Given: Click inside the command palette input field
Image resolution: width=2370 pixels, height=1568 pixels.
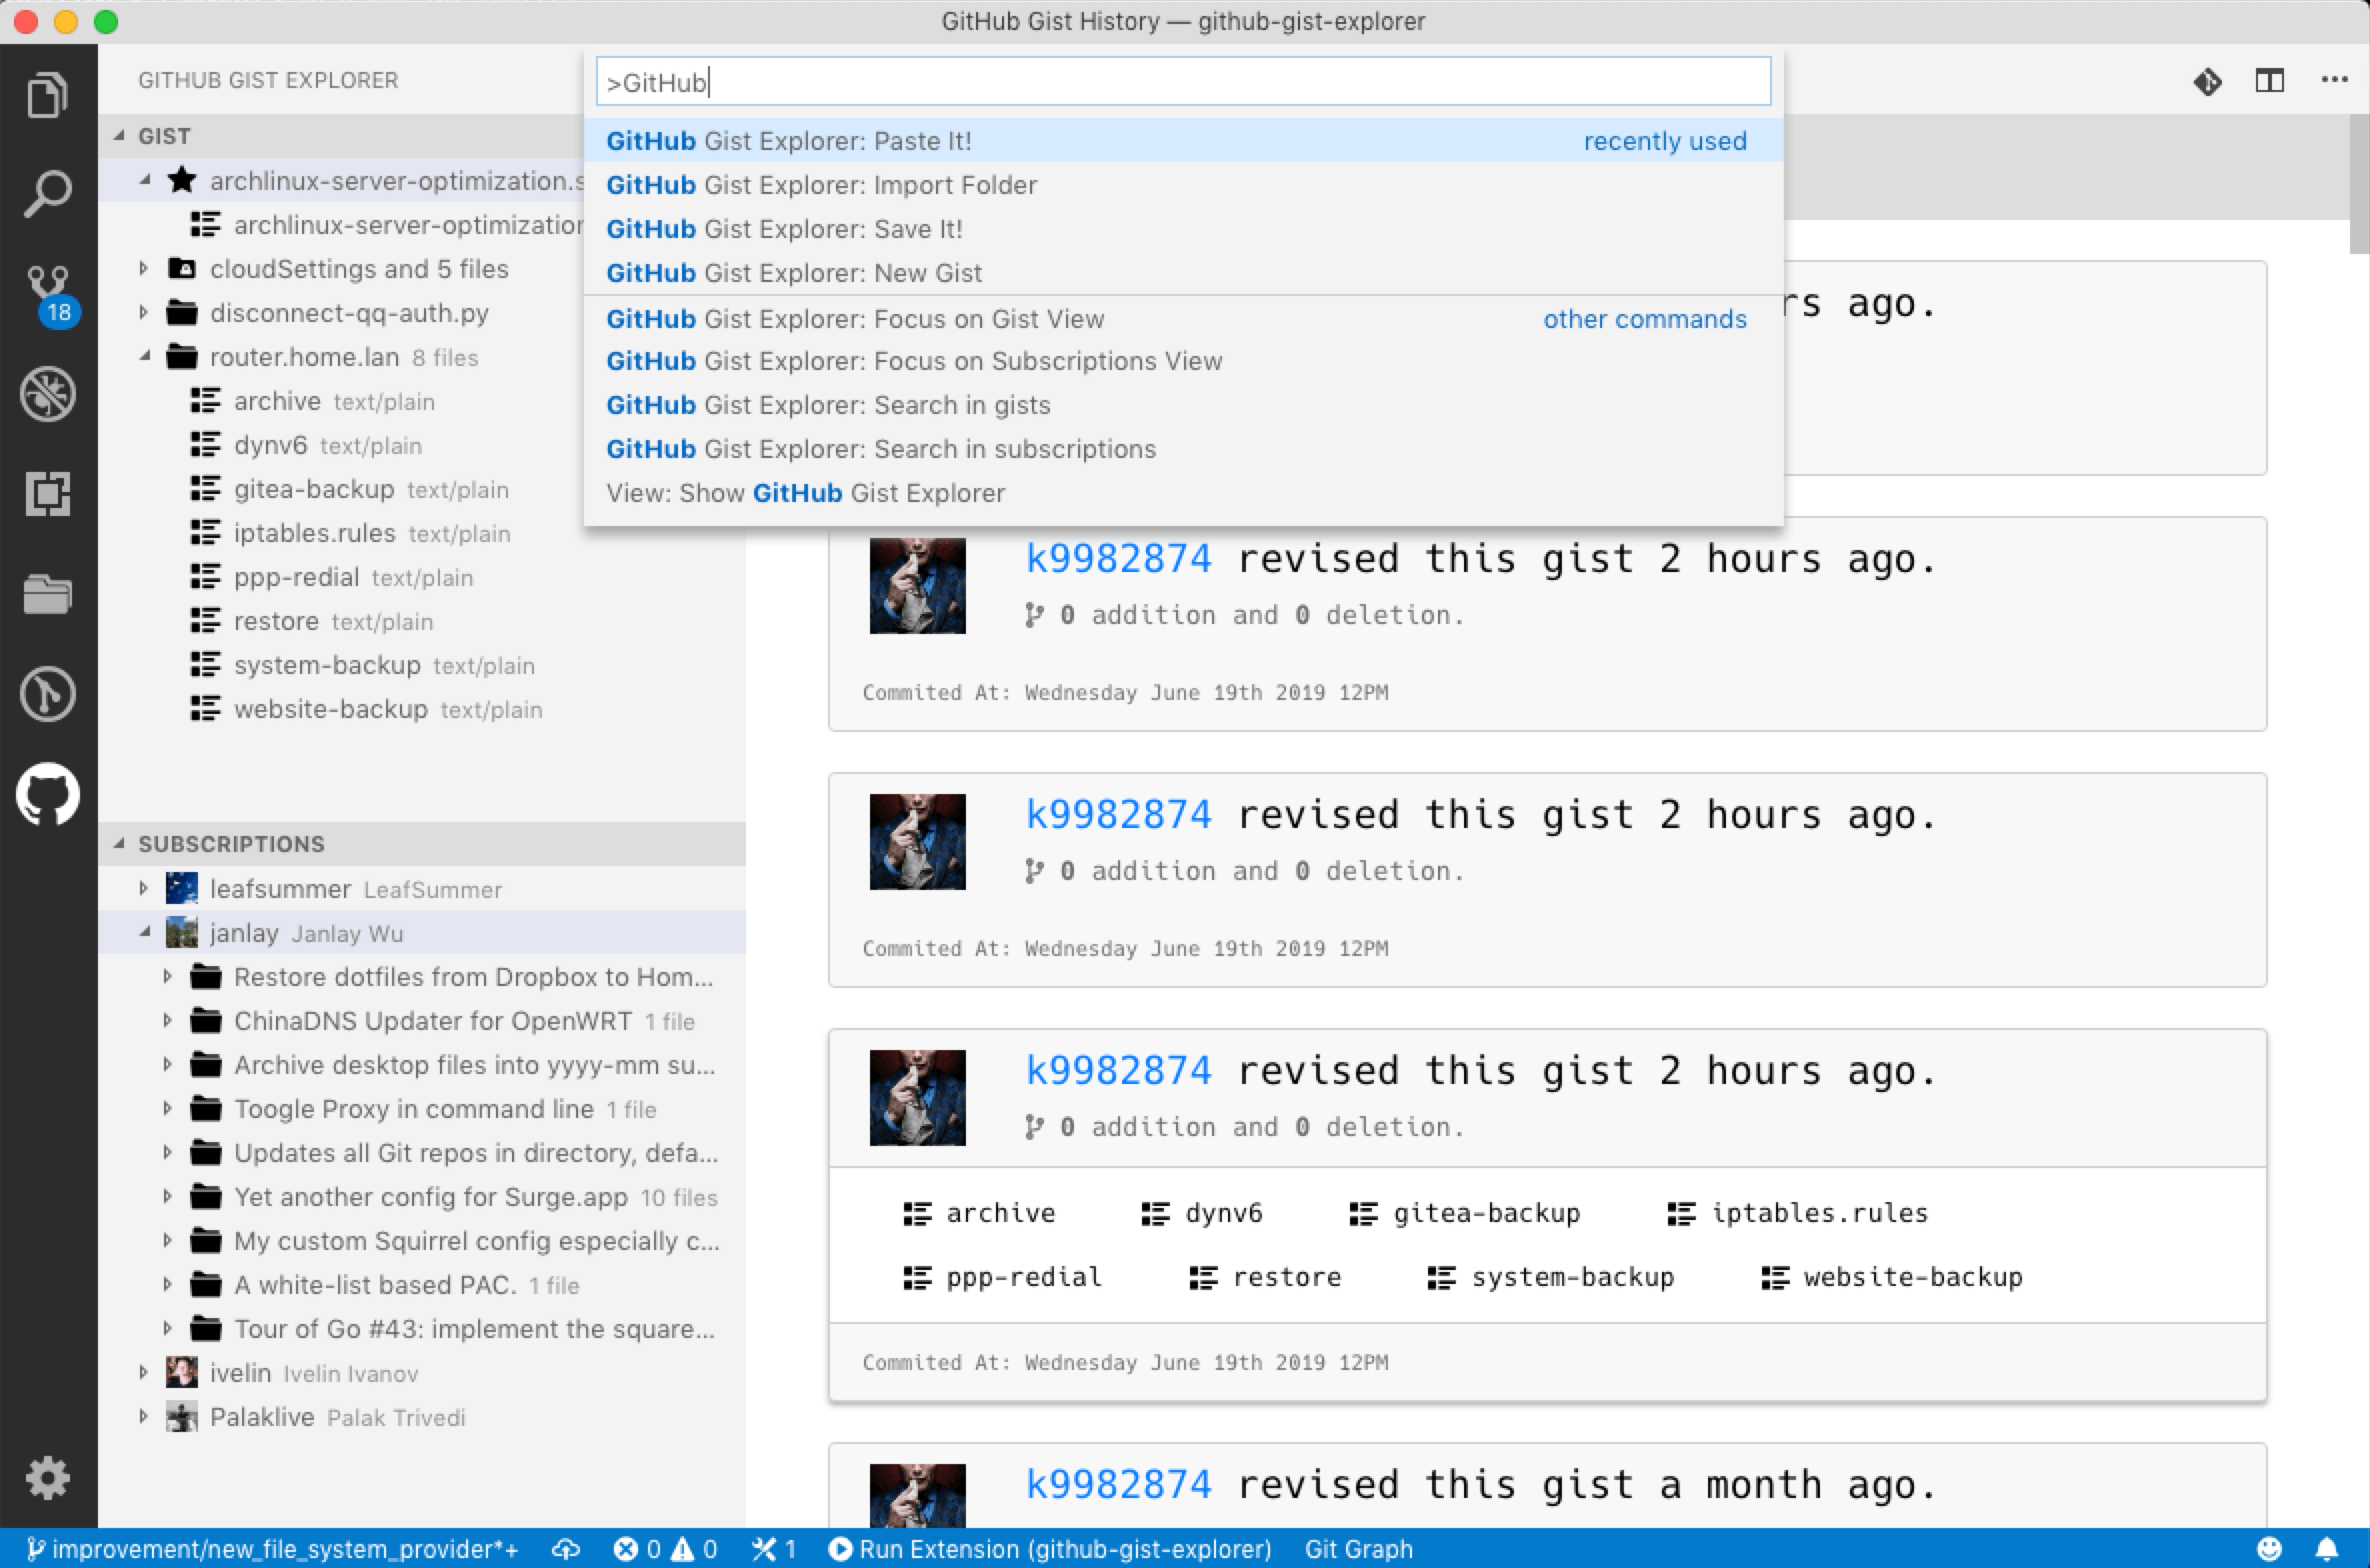Looking at the screenshot, I should coord(1180,82).
